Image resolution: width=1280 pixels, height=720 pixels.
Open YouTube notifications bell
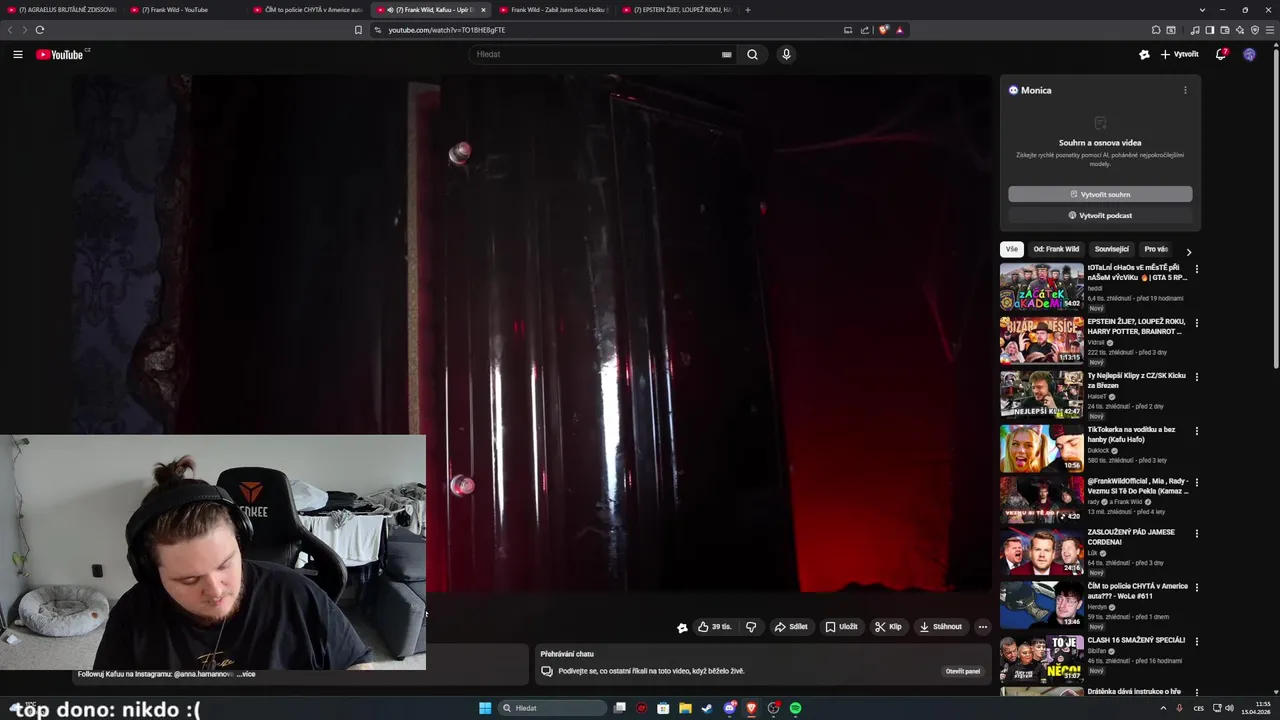pyautogui.click(x=1221, y=54)
